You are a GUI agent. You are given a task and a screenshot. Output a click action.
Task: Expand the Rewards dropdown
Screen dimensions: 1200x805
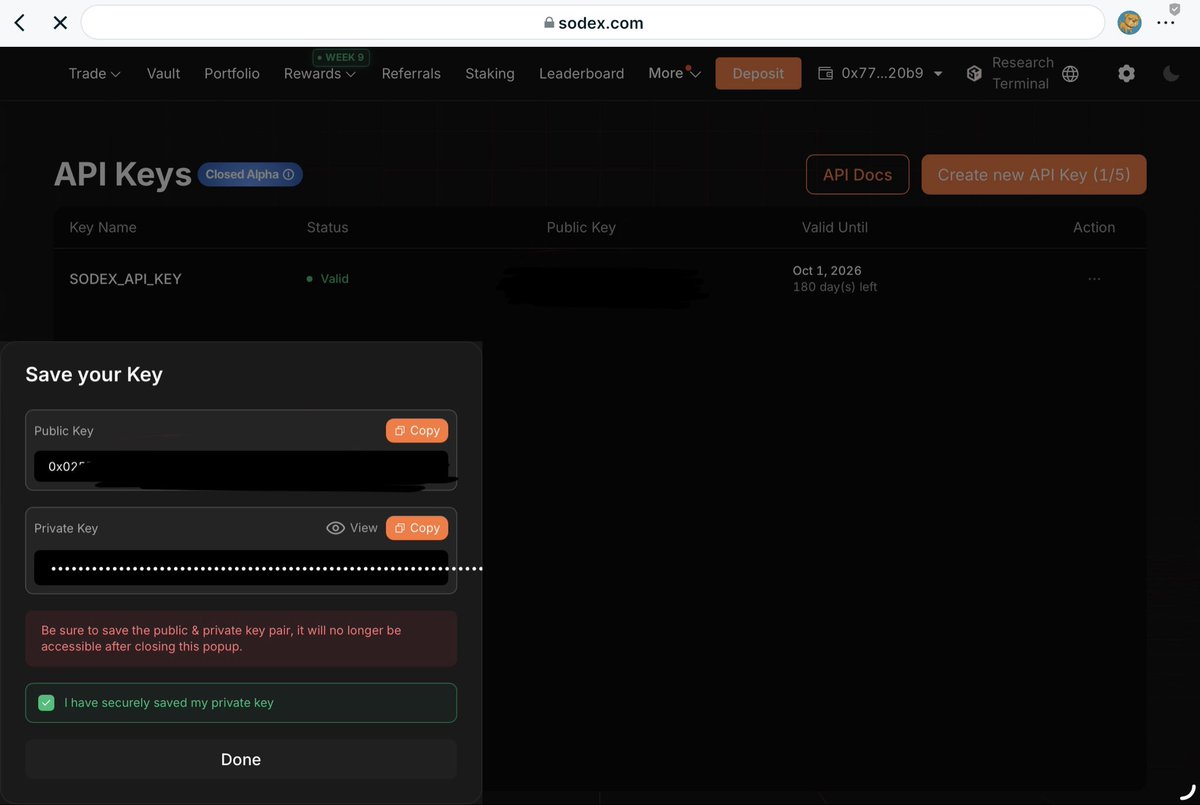coord(320,73)
